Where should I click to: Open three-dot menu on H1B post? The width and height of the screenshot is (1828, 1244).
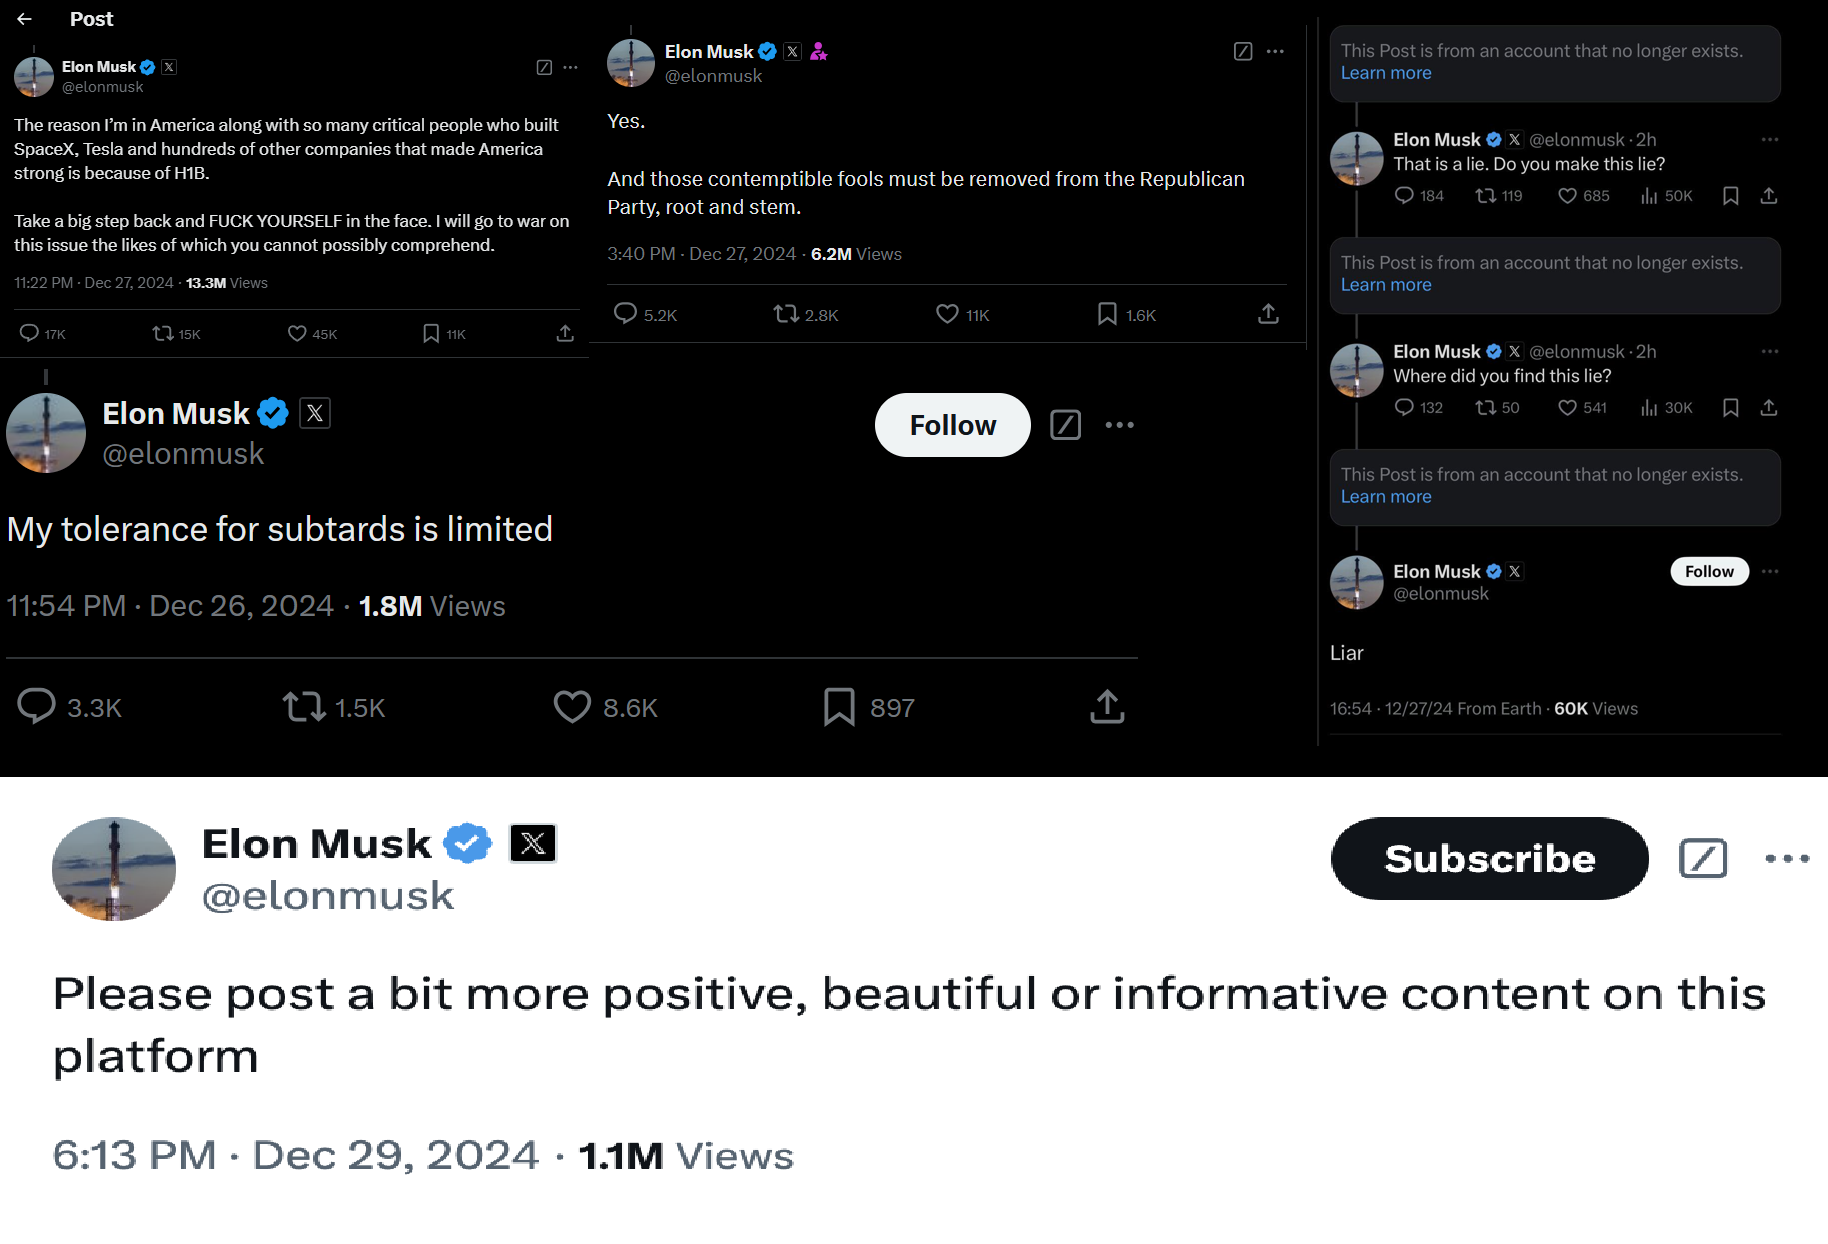[570, 67]
